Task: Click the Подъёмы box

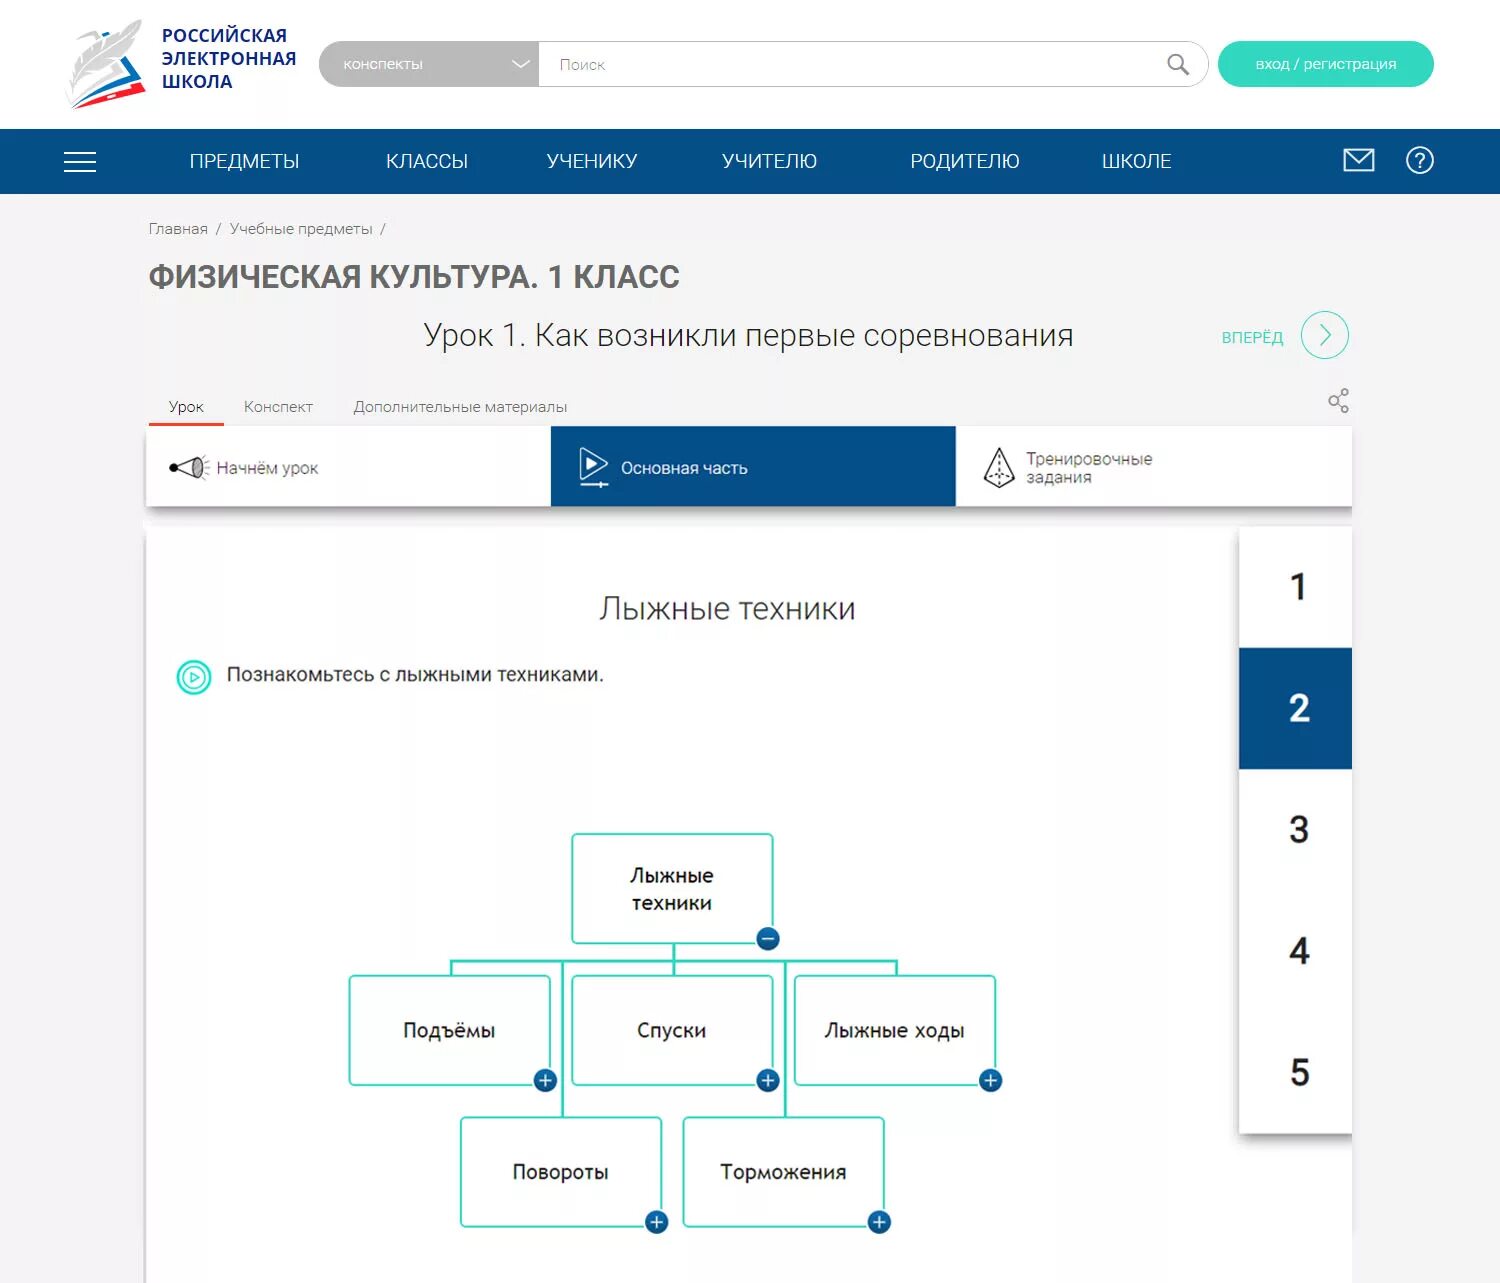Action: (450, 1031)
